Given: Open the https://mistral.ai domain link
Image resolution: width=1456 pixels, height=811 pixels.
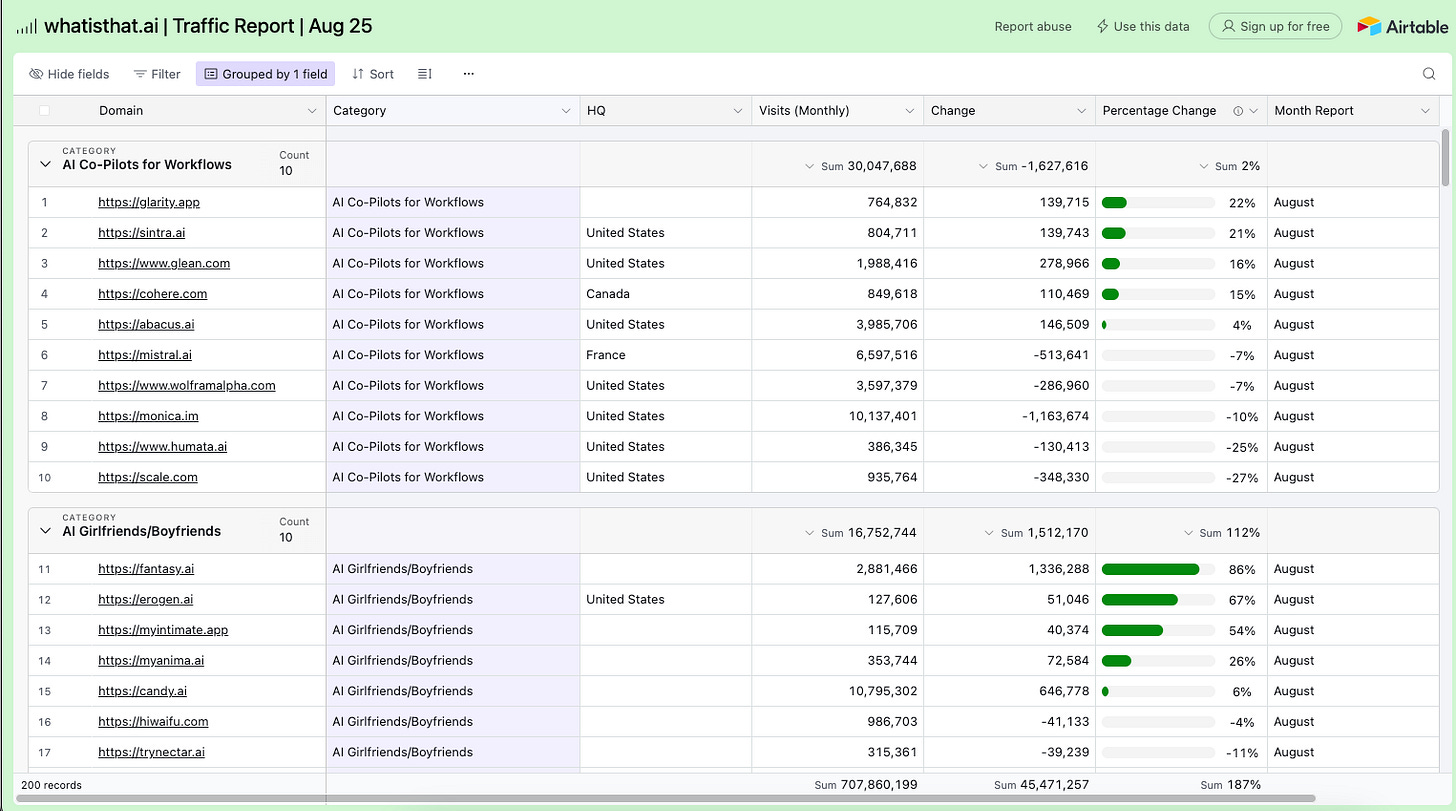Looking at the screenshot, I should click(x=145, y=355).
